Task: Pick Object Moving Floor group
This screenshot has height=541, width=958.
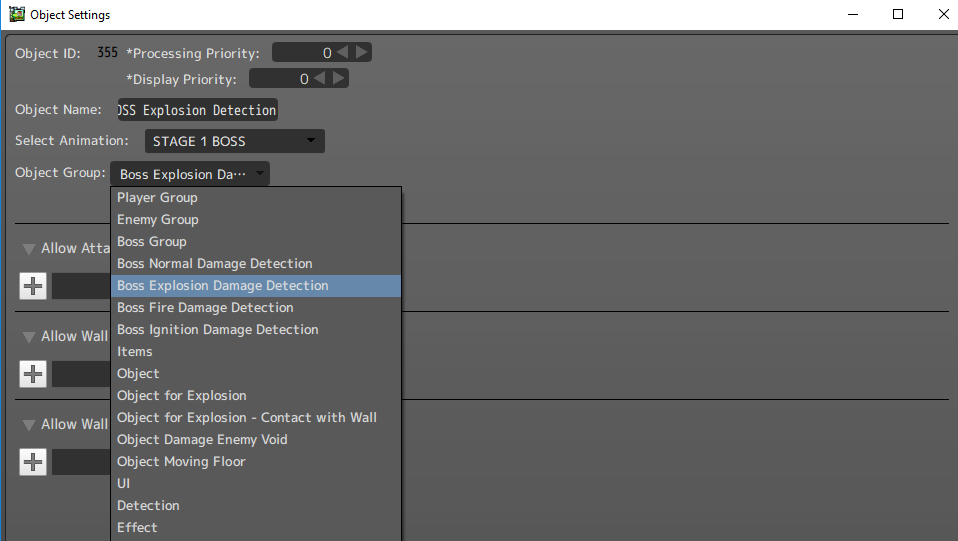Action: click(x=181, y=462)
